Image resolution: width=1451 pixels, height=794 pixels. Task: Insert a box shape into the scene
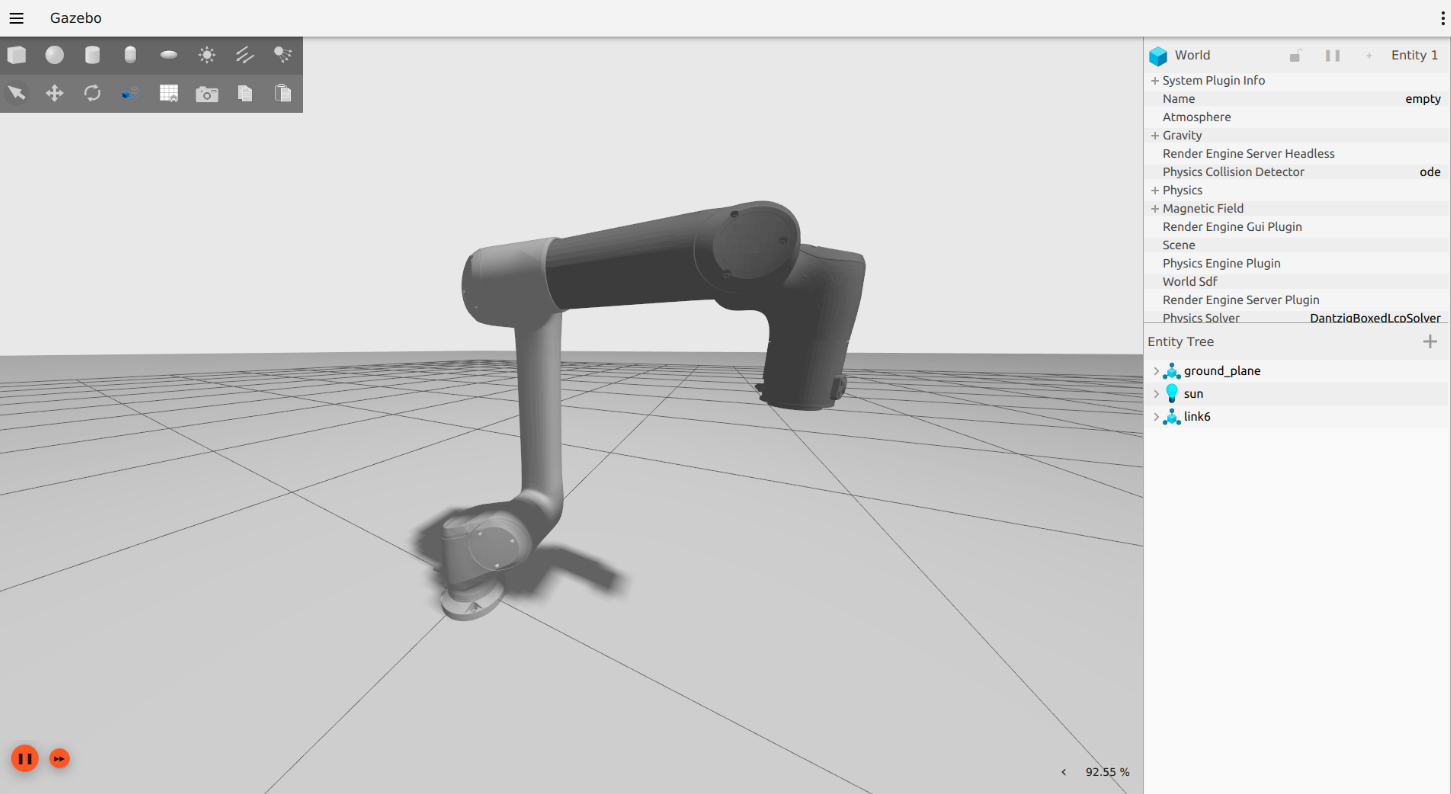(x=17, y=55)
